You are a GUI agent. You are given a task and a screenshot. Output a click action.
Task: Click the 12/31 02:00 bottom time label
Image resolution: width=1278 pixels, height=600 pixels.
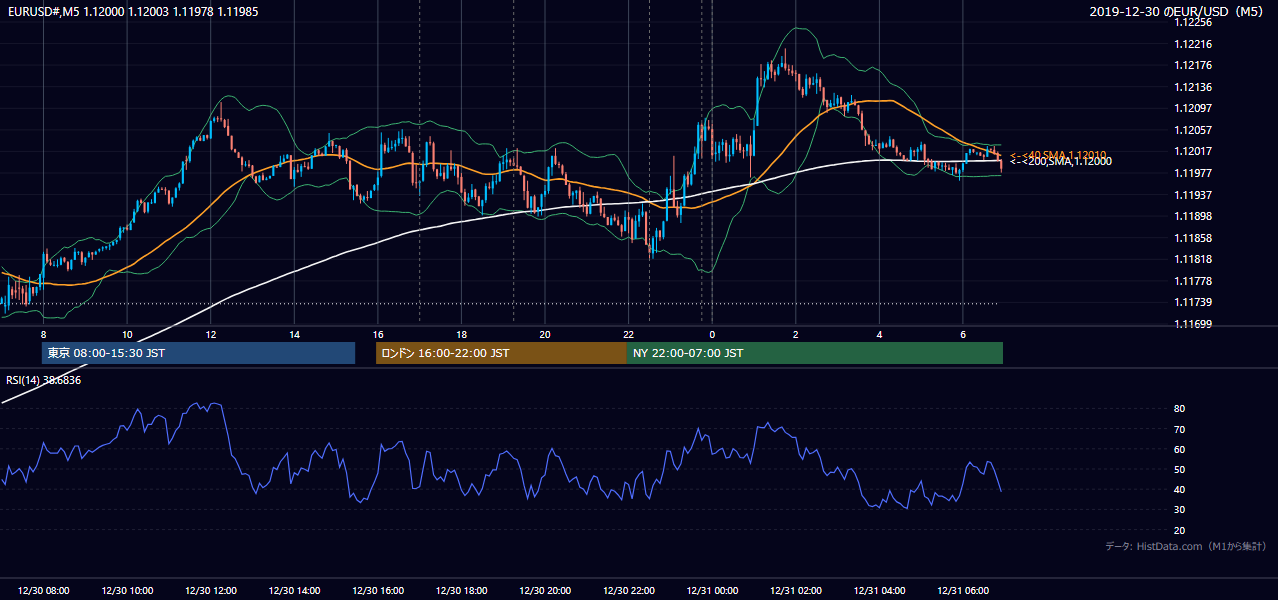[x=795, y=591]
